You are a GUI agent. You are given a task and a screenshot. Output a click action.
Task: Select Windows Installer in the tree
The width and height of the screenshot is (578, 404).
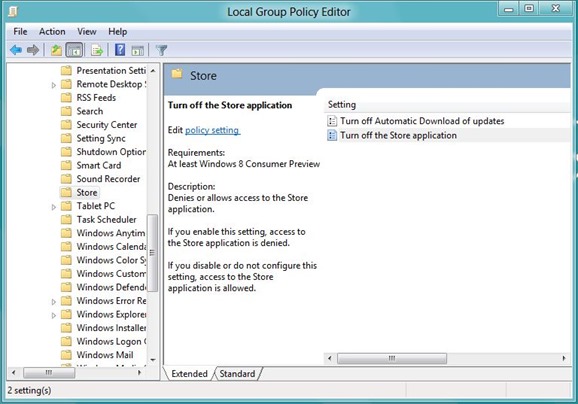point(111,328)
